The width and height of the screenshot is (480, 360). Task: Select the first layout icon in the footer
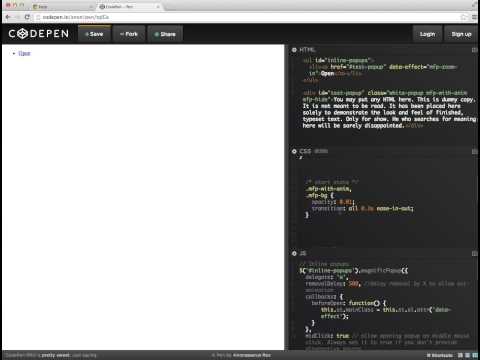click(x=460, y=355)
